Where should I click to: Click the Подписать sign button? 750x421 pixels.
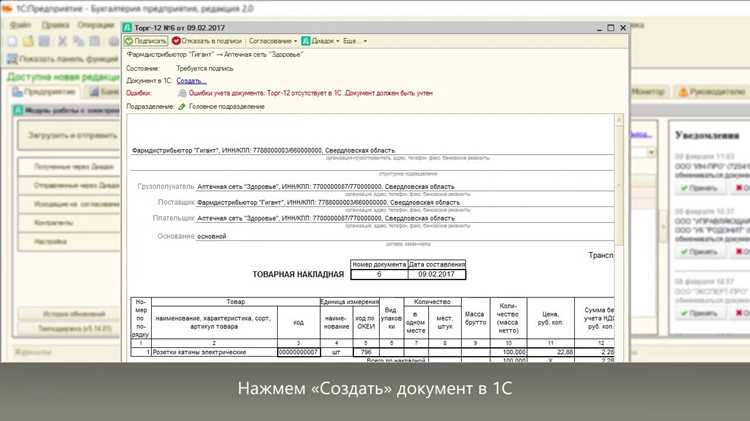click(145, 41)
